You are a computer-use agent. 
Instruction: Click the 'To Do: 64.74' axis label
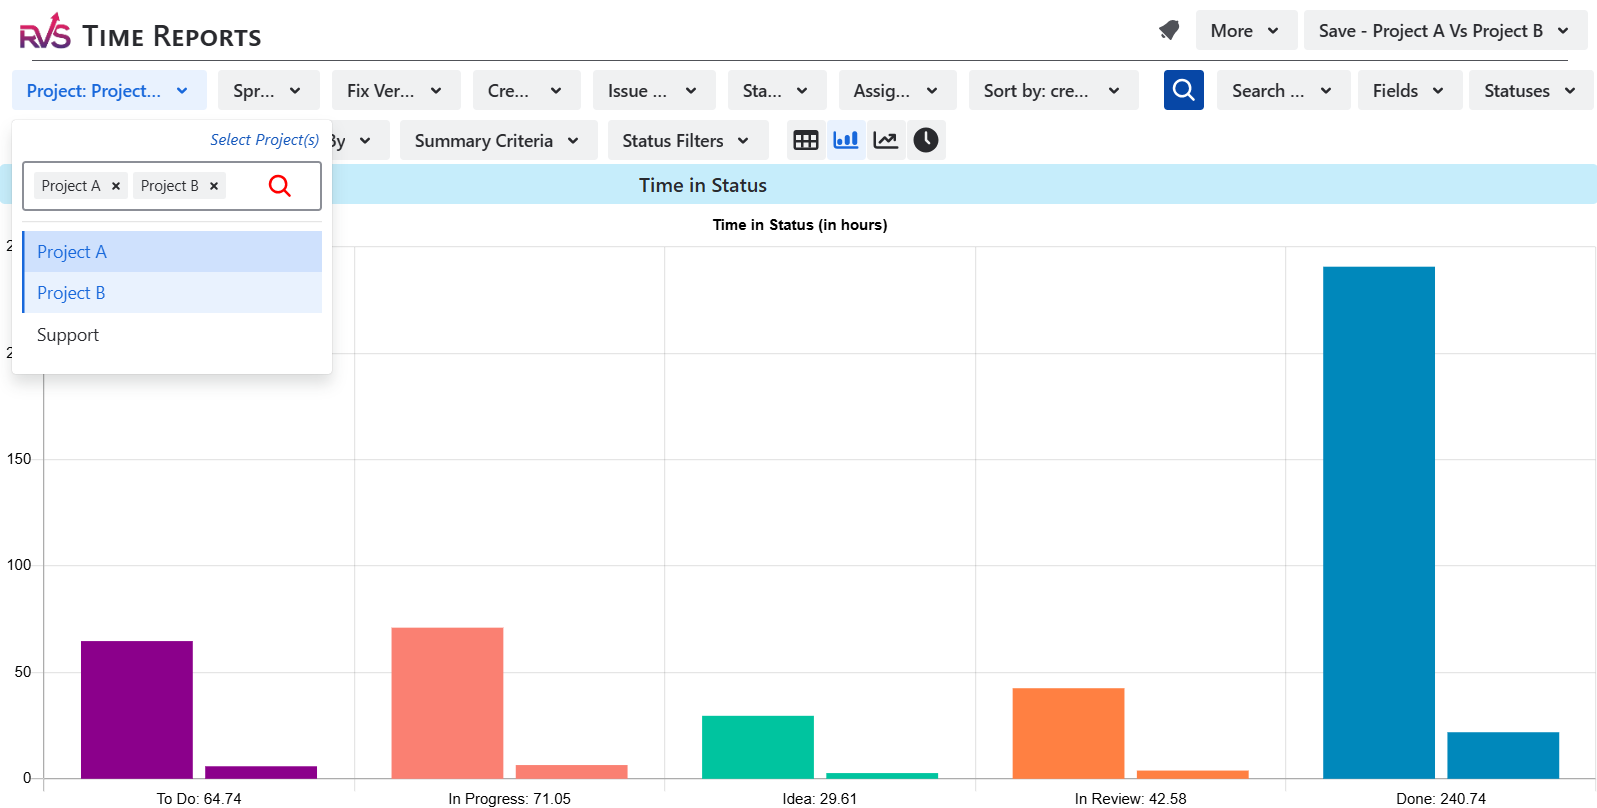(x=199, y=798)
